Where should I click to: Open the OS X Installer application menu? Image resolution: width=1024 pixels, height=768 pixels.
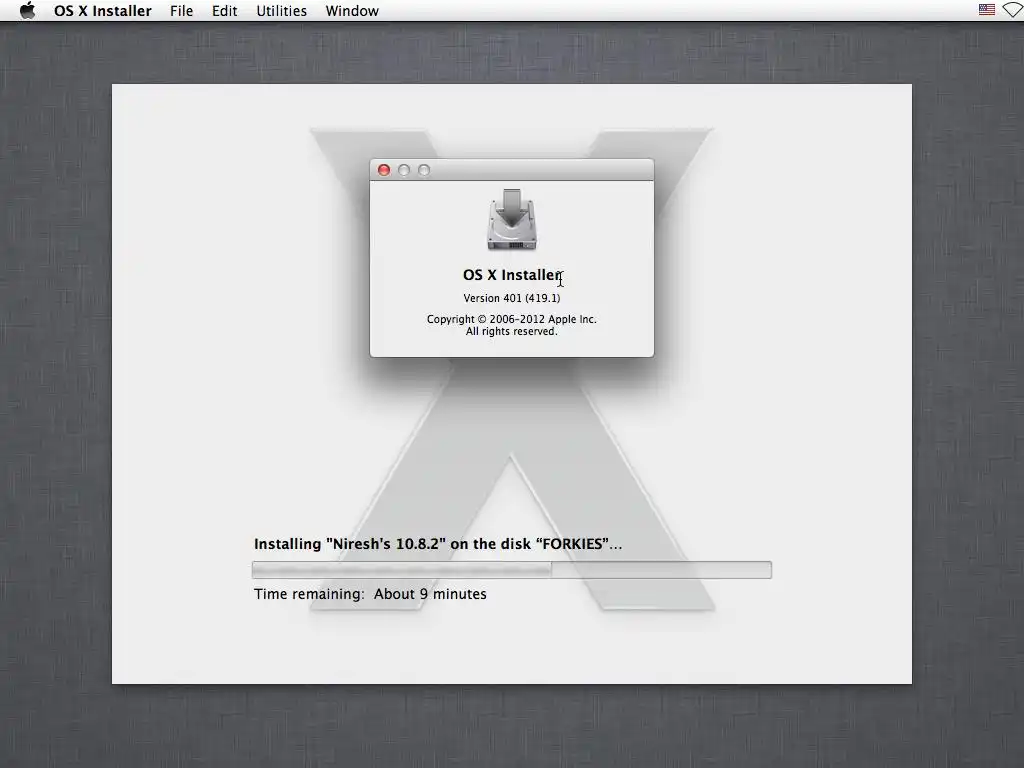pos(103,11)
